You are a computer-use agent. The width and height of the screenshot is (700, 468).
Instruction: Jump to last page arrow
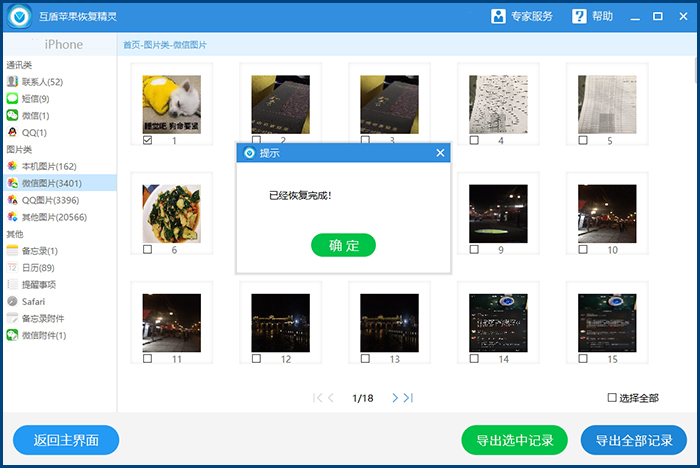(408, 397)
